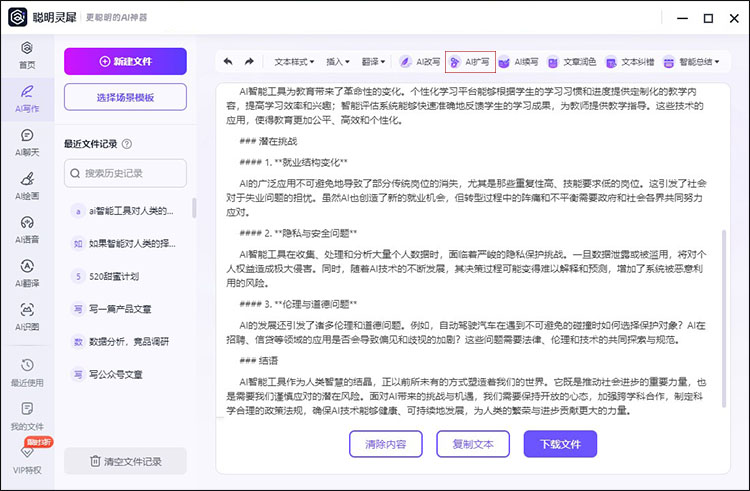Viewport: 750px width, 491px height.
Task: Click the undo arrow in toolbar
Action: point(228,61)
